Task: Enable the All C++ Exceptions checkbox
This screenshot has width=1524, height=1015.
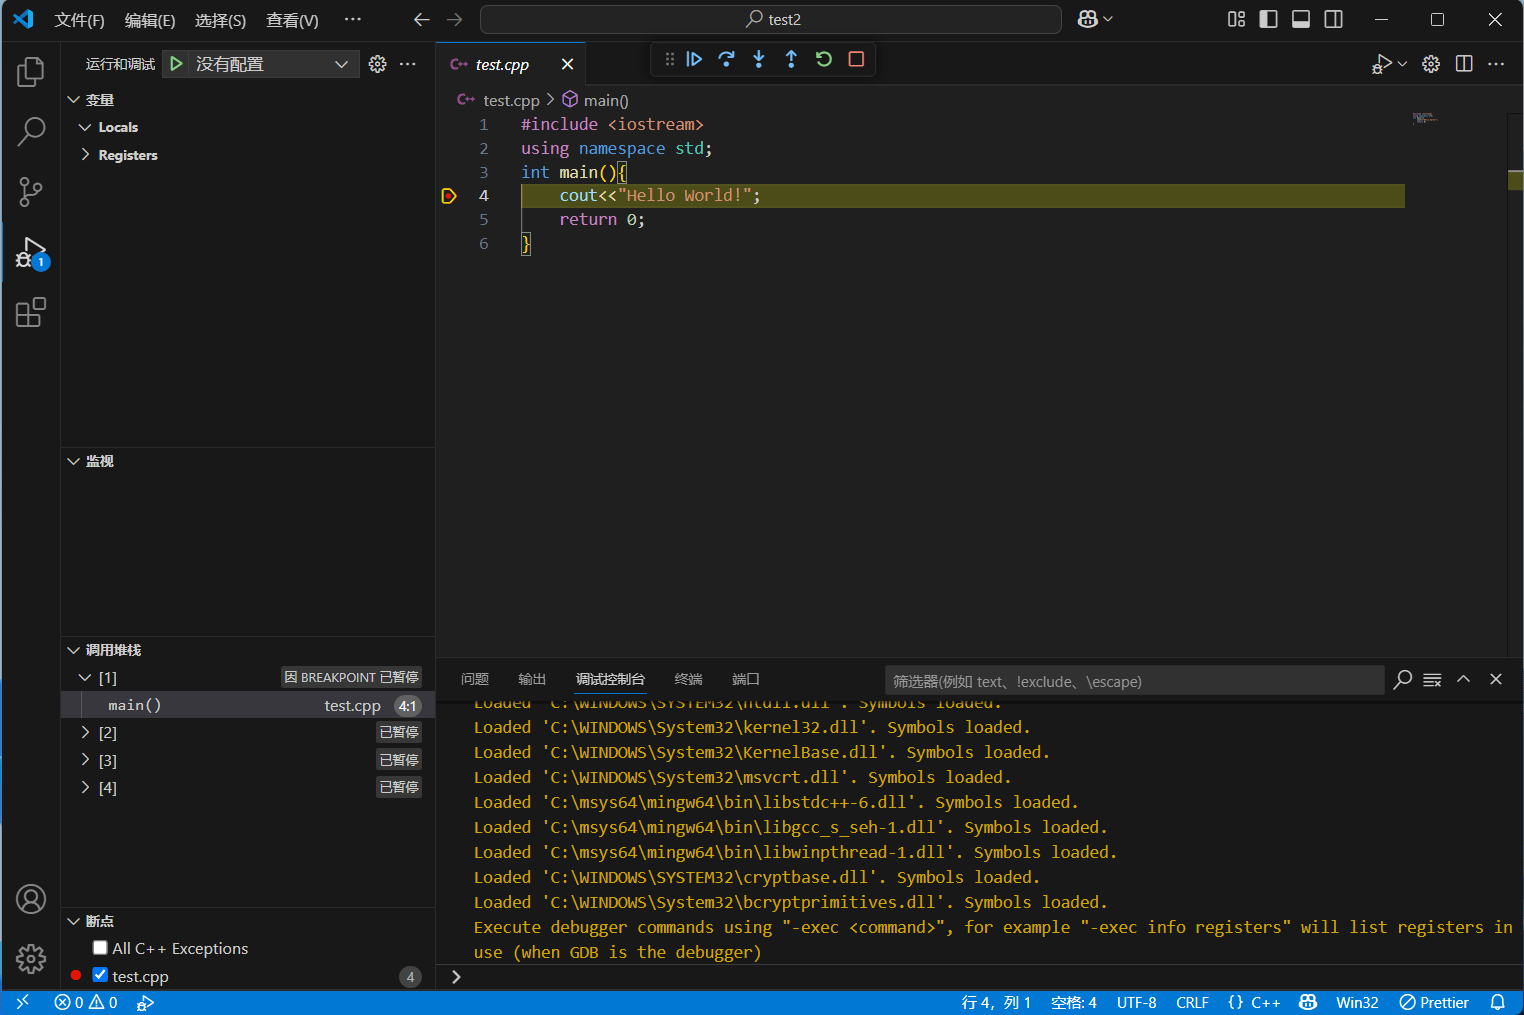Action: (x=100, y=948)
